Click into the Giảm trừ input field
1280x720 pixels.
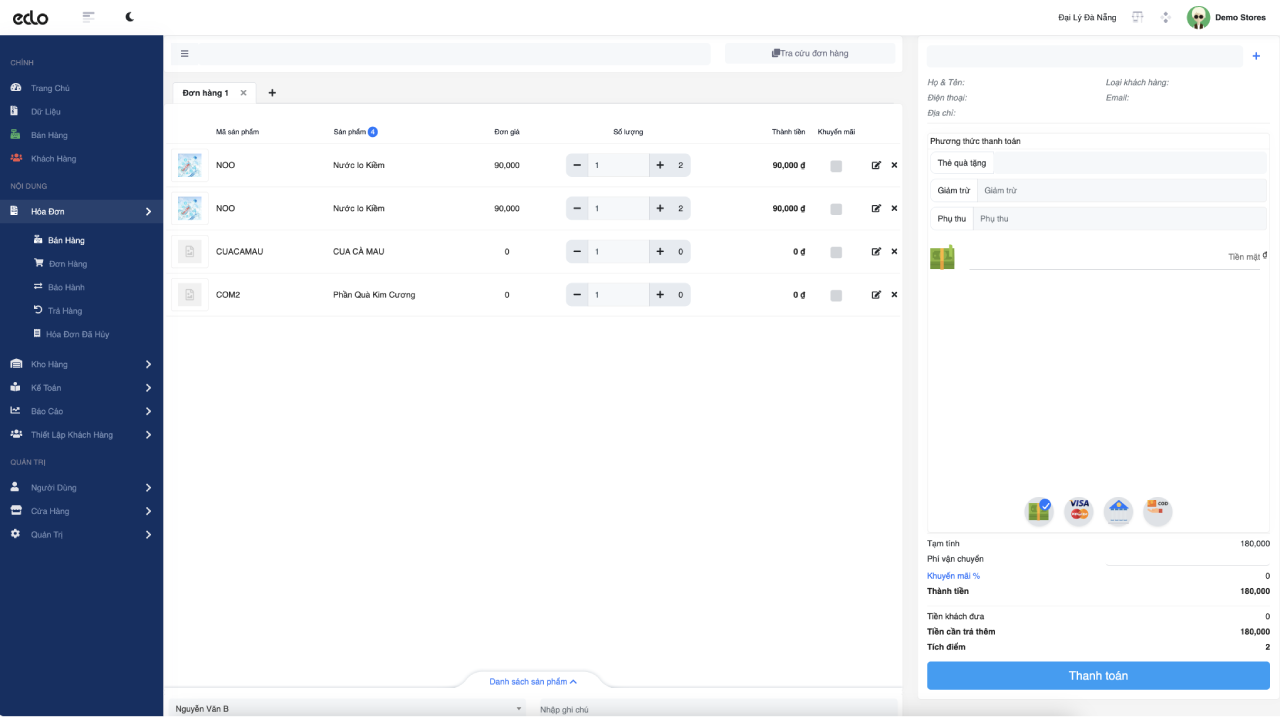pos(1122,191)
